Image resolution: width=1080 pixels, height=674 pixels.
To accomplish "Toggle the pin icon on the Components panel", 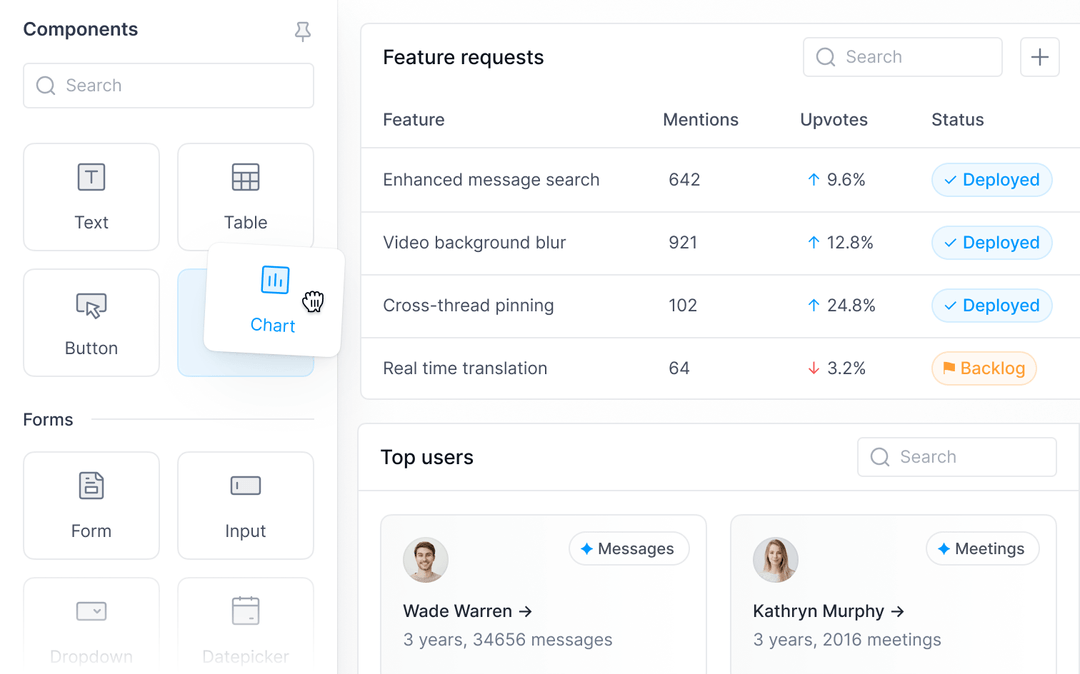I will [303, 31].
